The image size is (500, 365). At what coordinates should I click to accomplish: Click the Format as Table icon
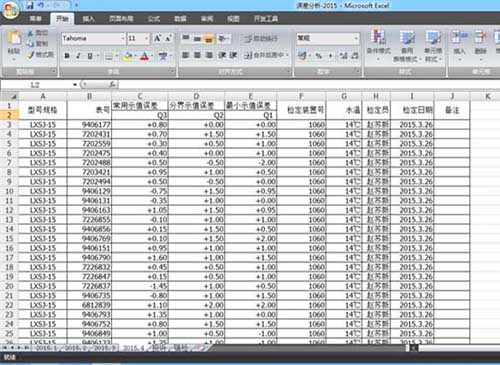[x=407, y=38]
